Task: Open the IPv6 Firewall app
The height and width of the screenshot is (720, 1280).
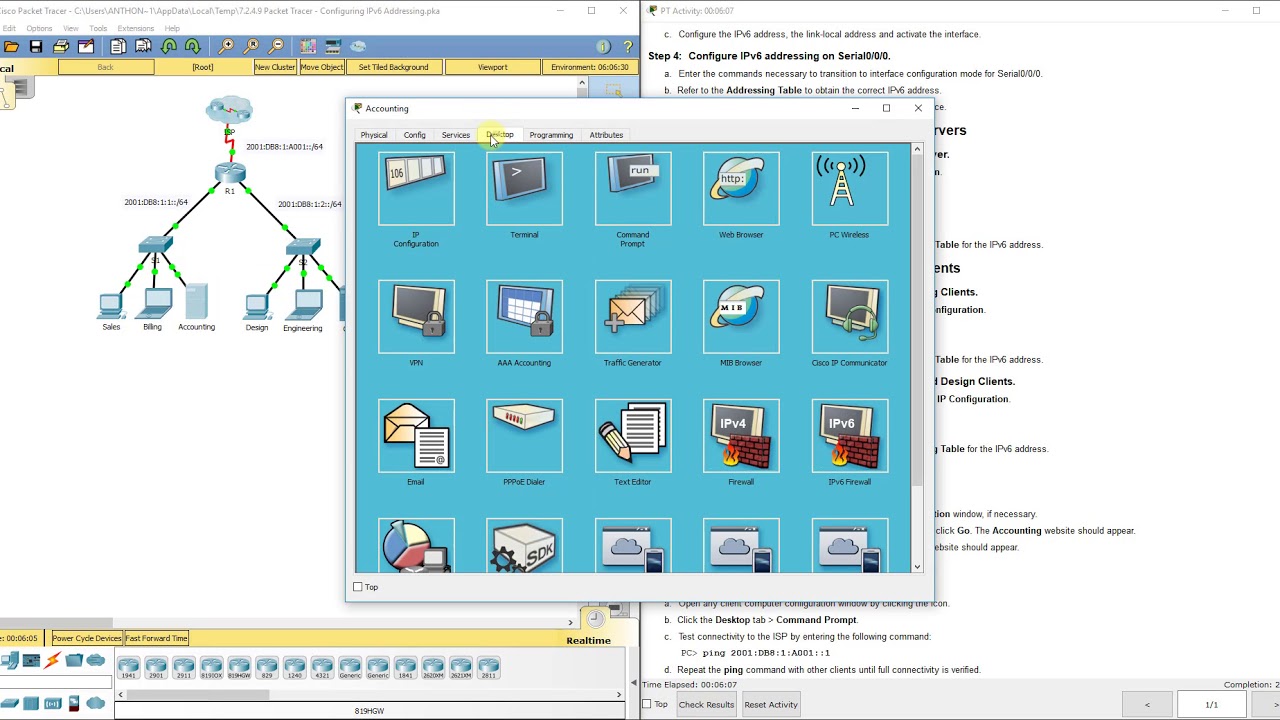Action: pos(849,436)
